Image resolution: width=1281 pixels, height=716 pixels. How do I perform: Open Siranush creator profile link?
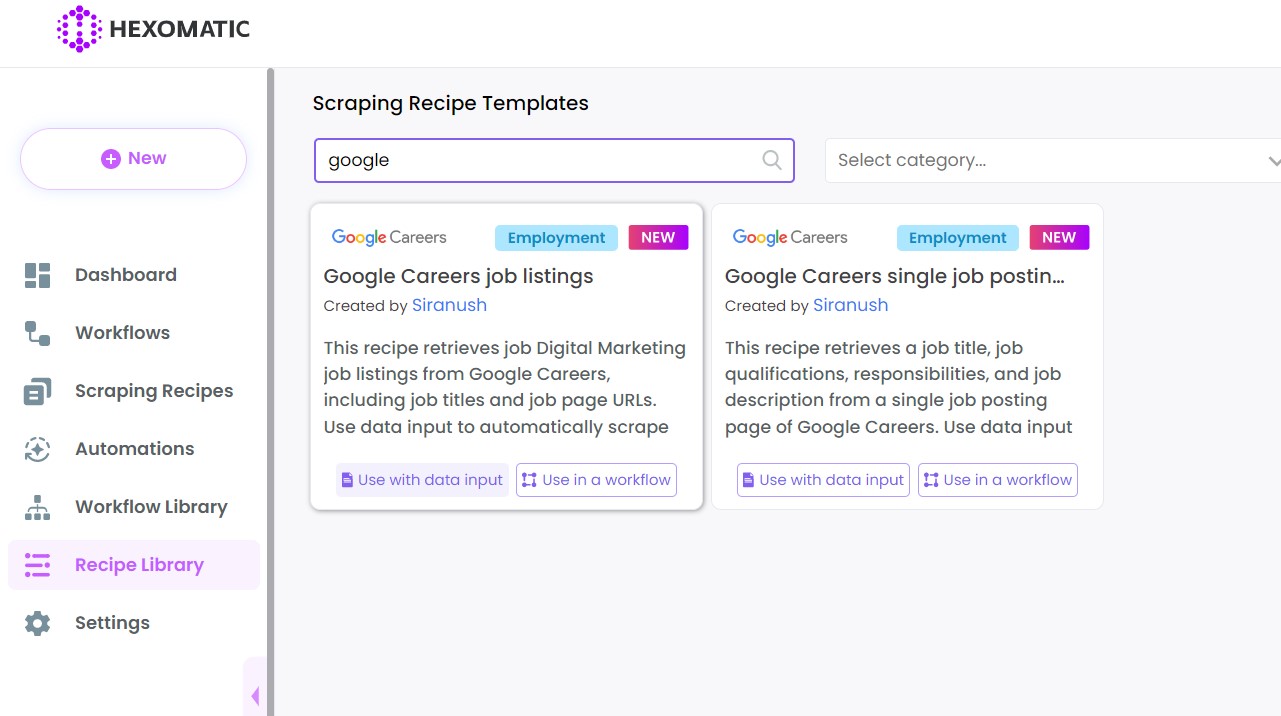[x=449, y=305]
